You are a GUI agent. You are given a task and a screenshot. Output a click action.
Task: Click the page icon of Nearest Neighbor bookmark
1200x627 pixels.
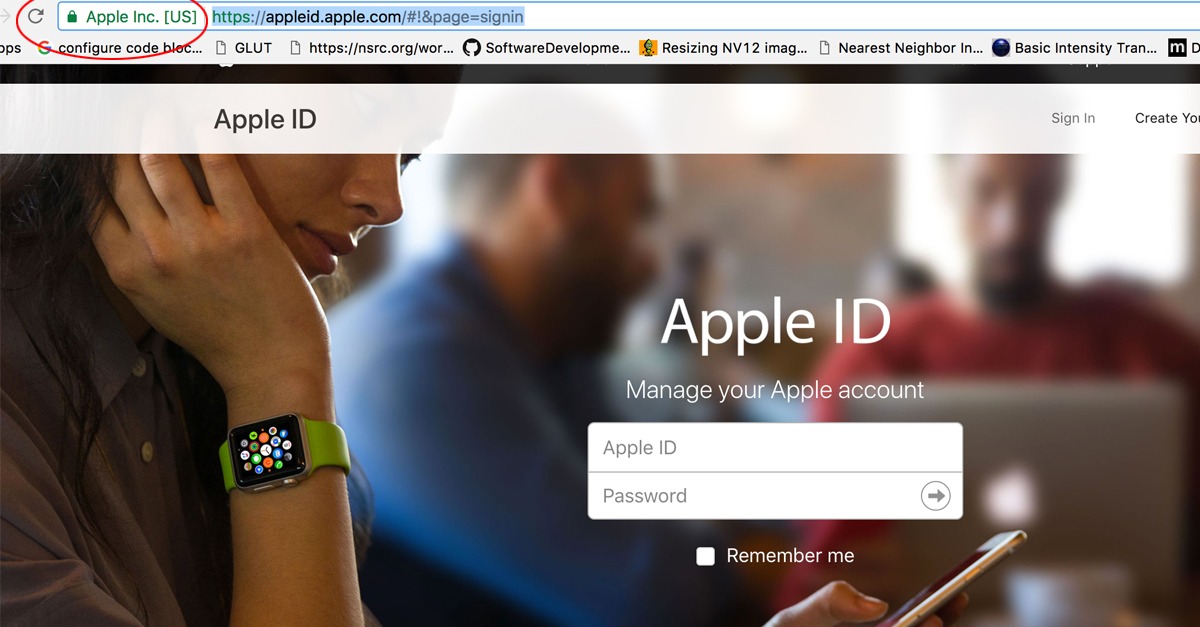(825, 47)
